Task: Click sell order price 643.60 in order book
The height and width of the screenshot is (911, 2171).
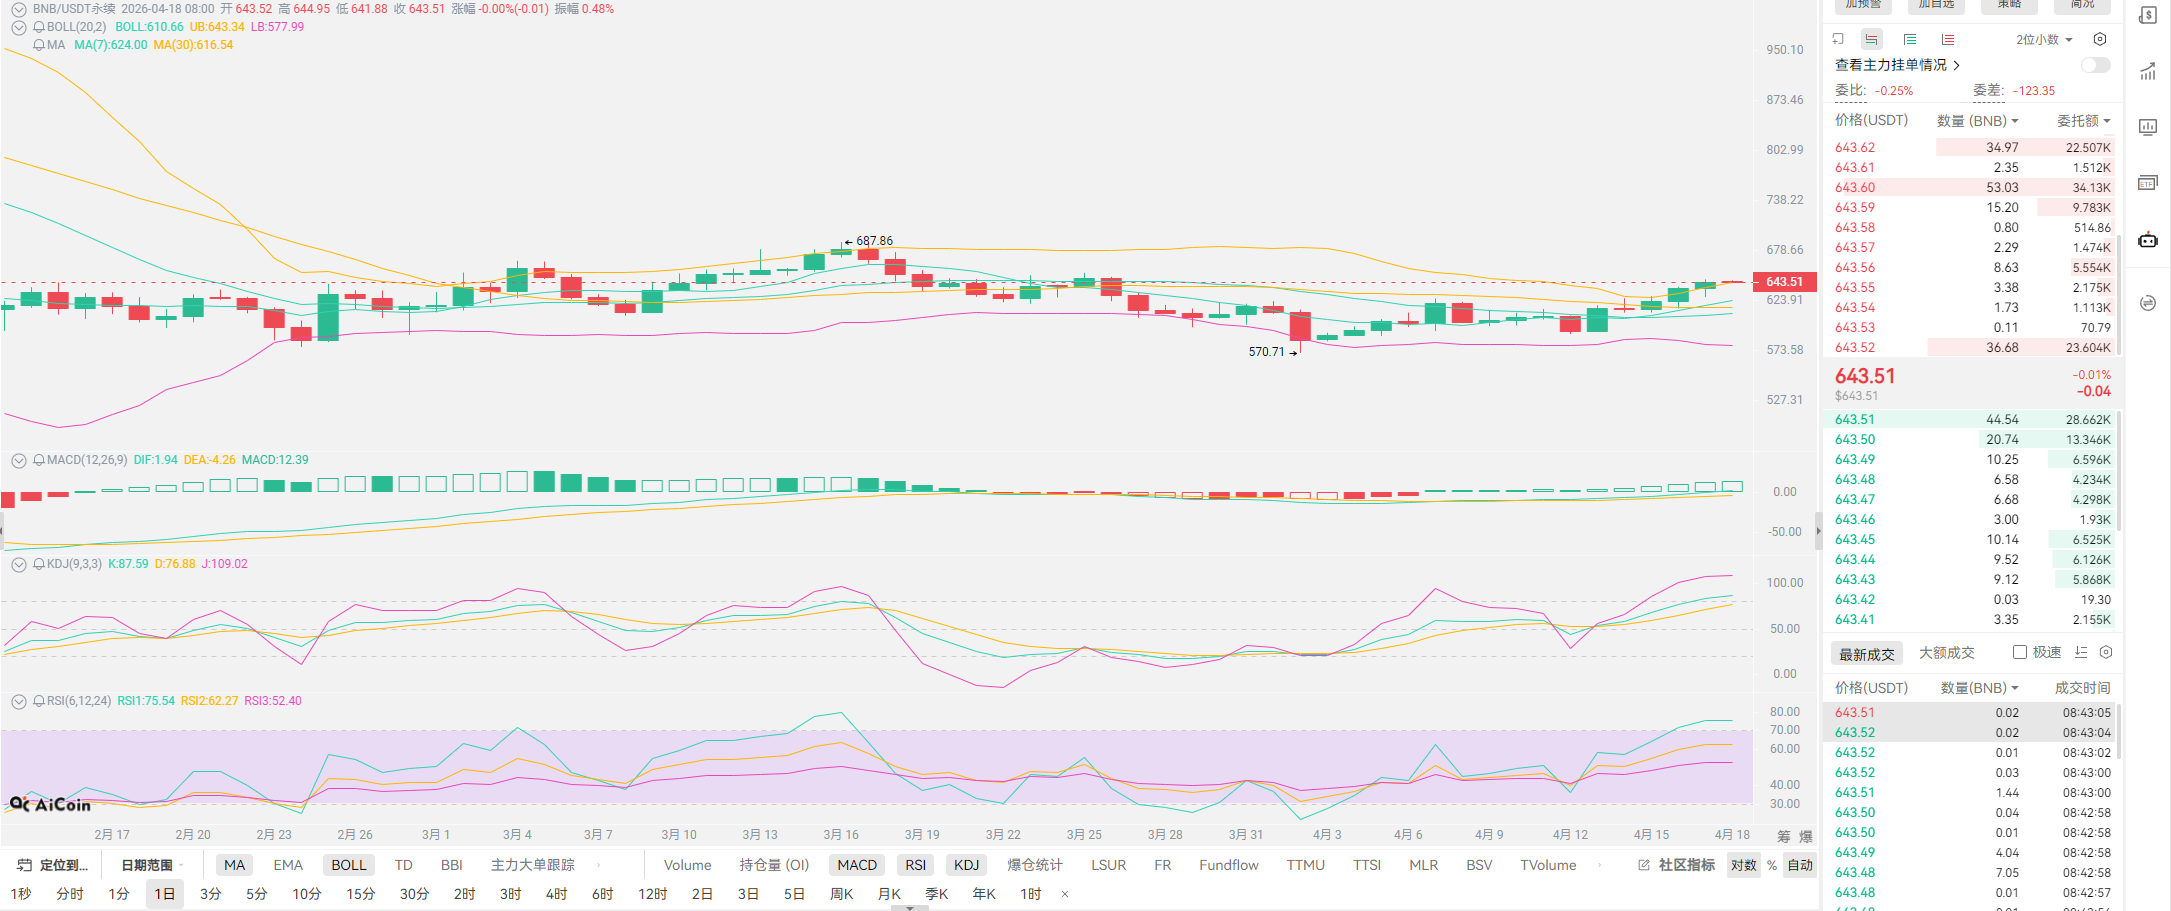Action: coord(1855,187)
